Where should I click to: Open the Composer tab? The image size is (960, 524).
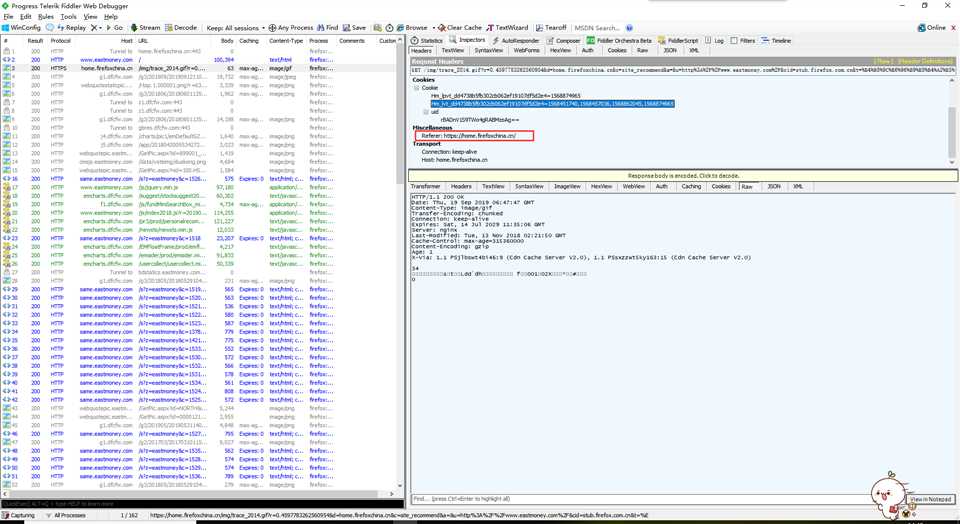pyautogui.click(x=563, y=41)
